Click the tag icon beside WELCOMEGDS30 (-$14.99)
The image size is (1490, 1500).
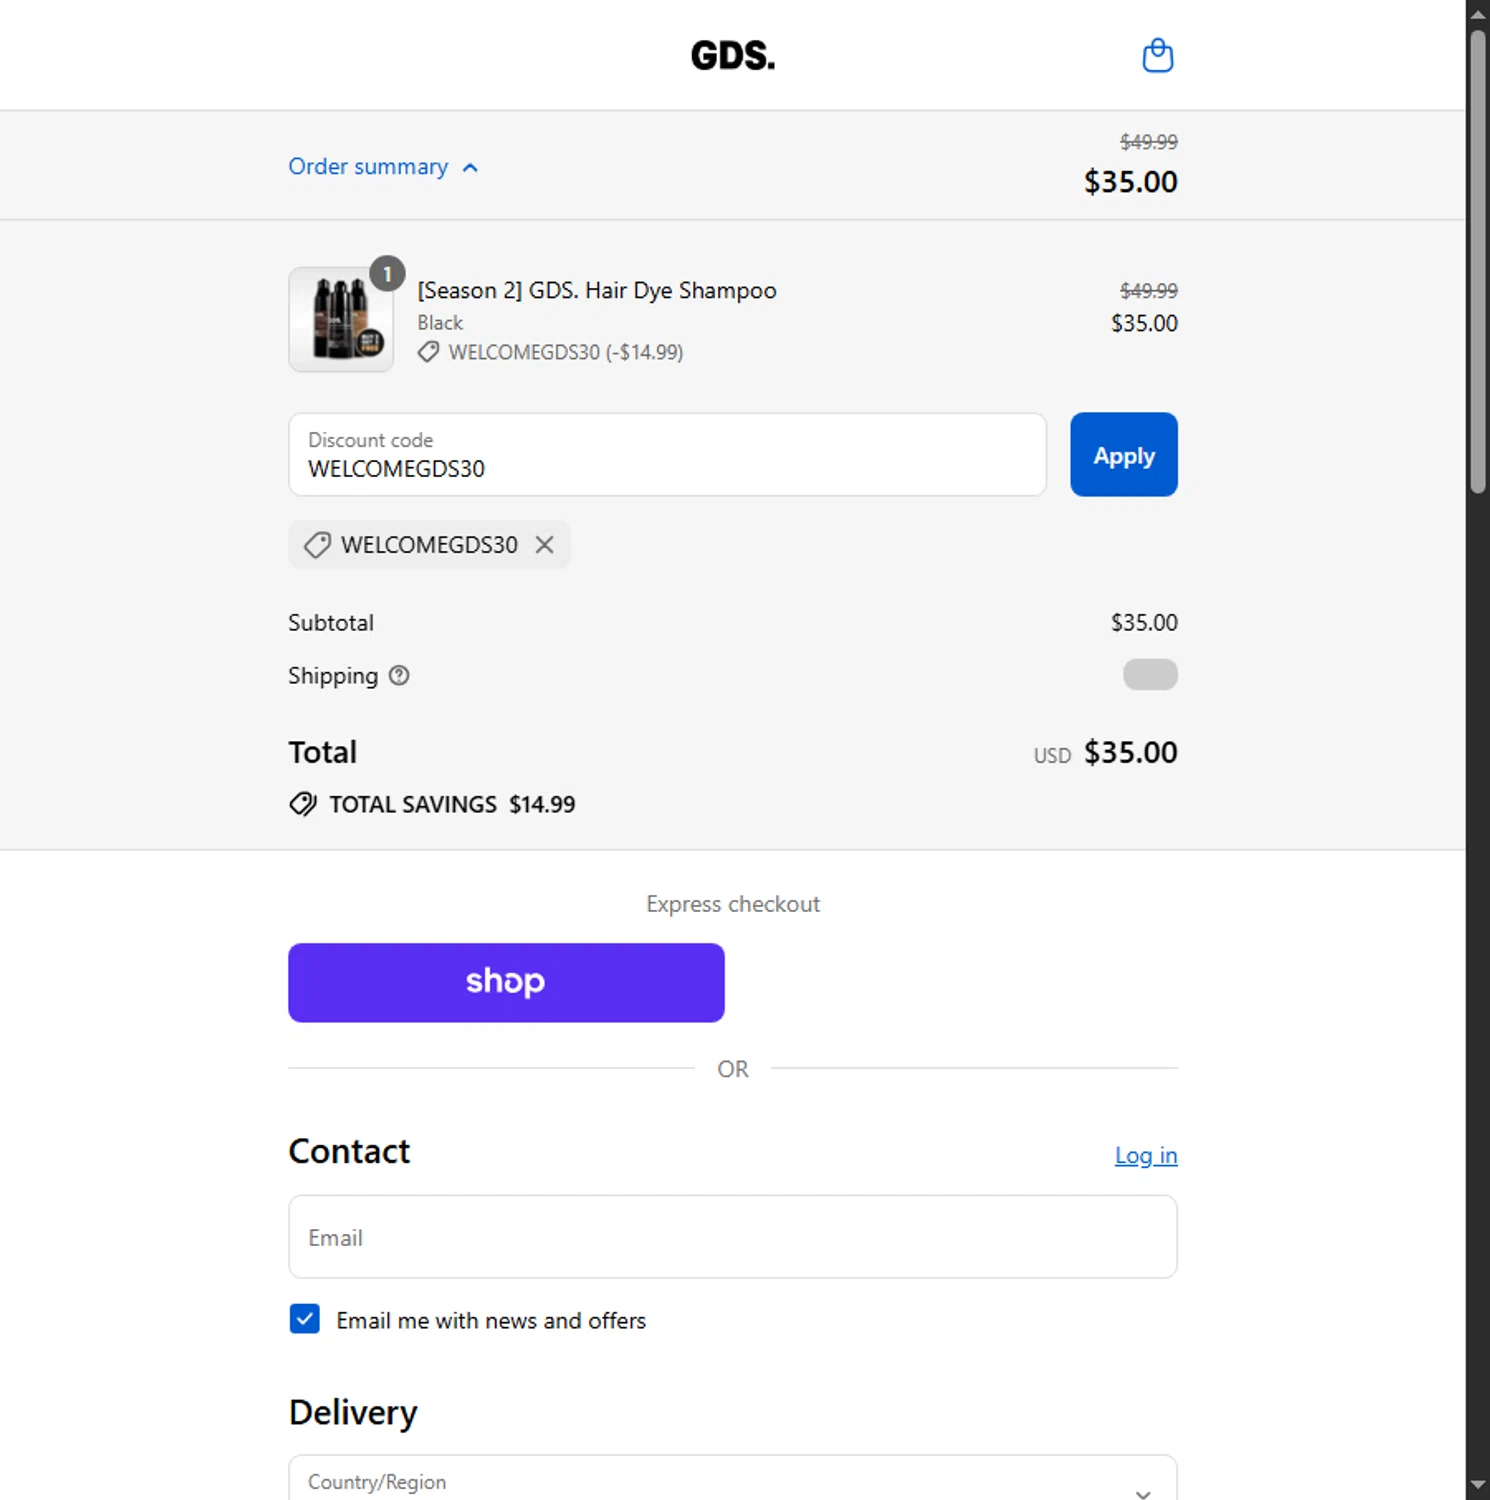tap(428, 352)
